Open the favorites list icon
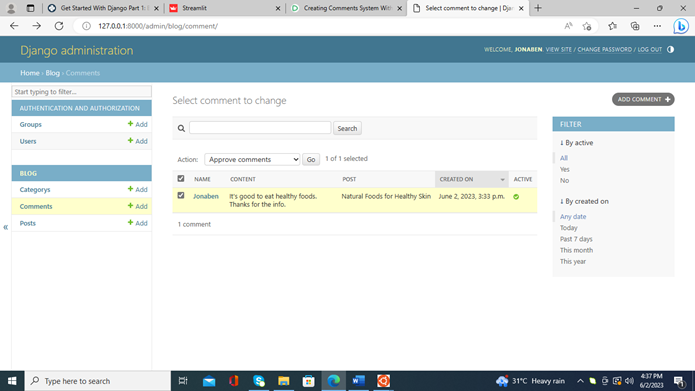 coord(613,26)
